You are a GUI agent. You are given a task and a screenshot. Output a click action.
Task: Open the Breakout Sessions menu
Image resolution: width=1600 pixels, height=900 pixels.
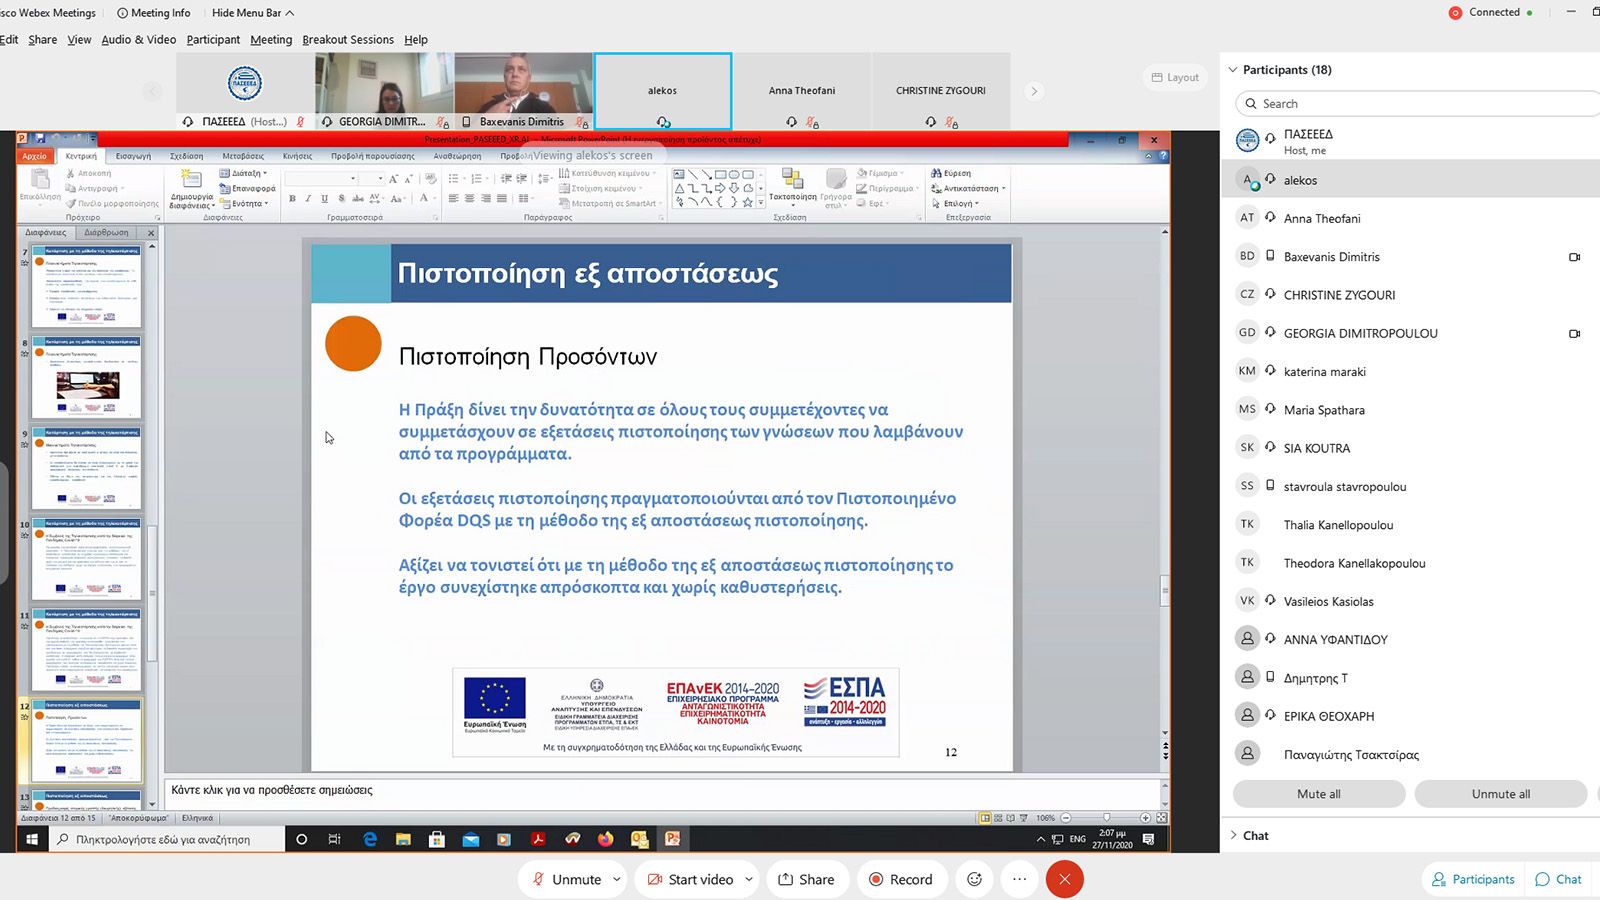(348, 40)
